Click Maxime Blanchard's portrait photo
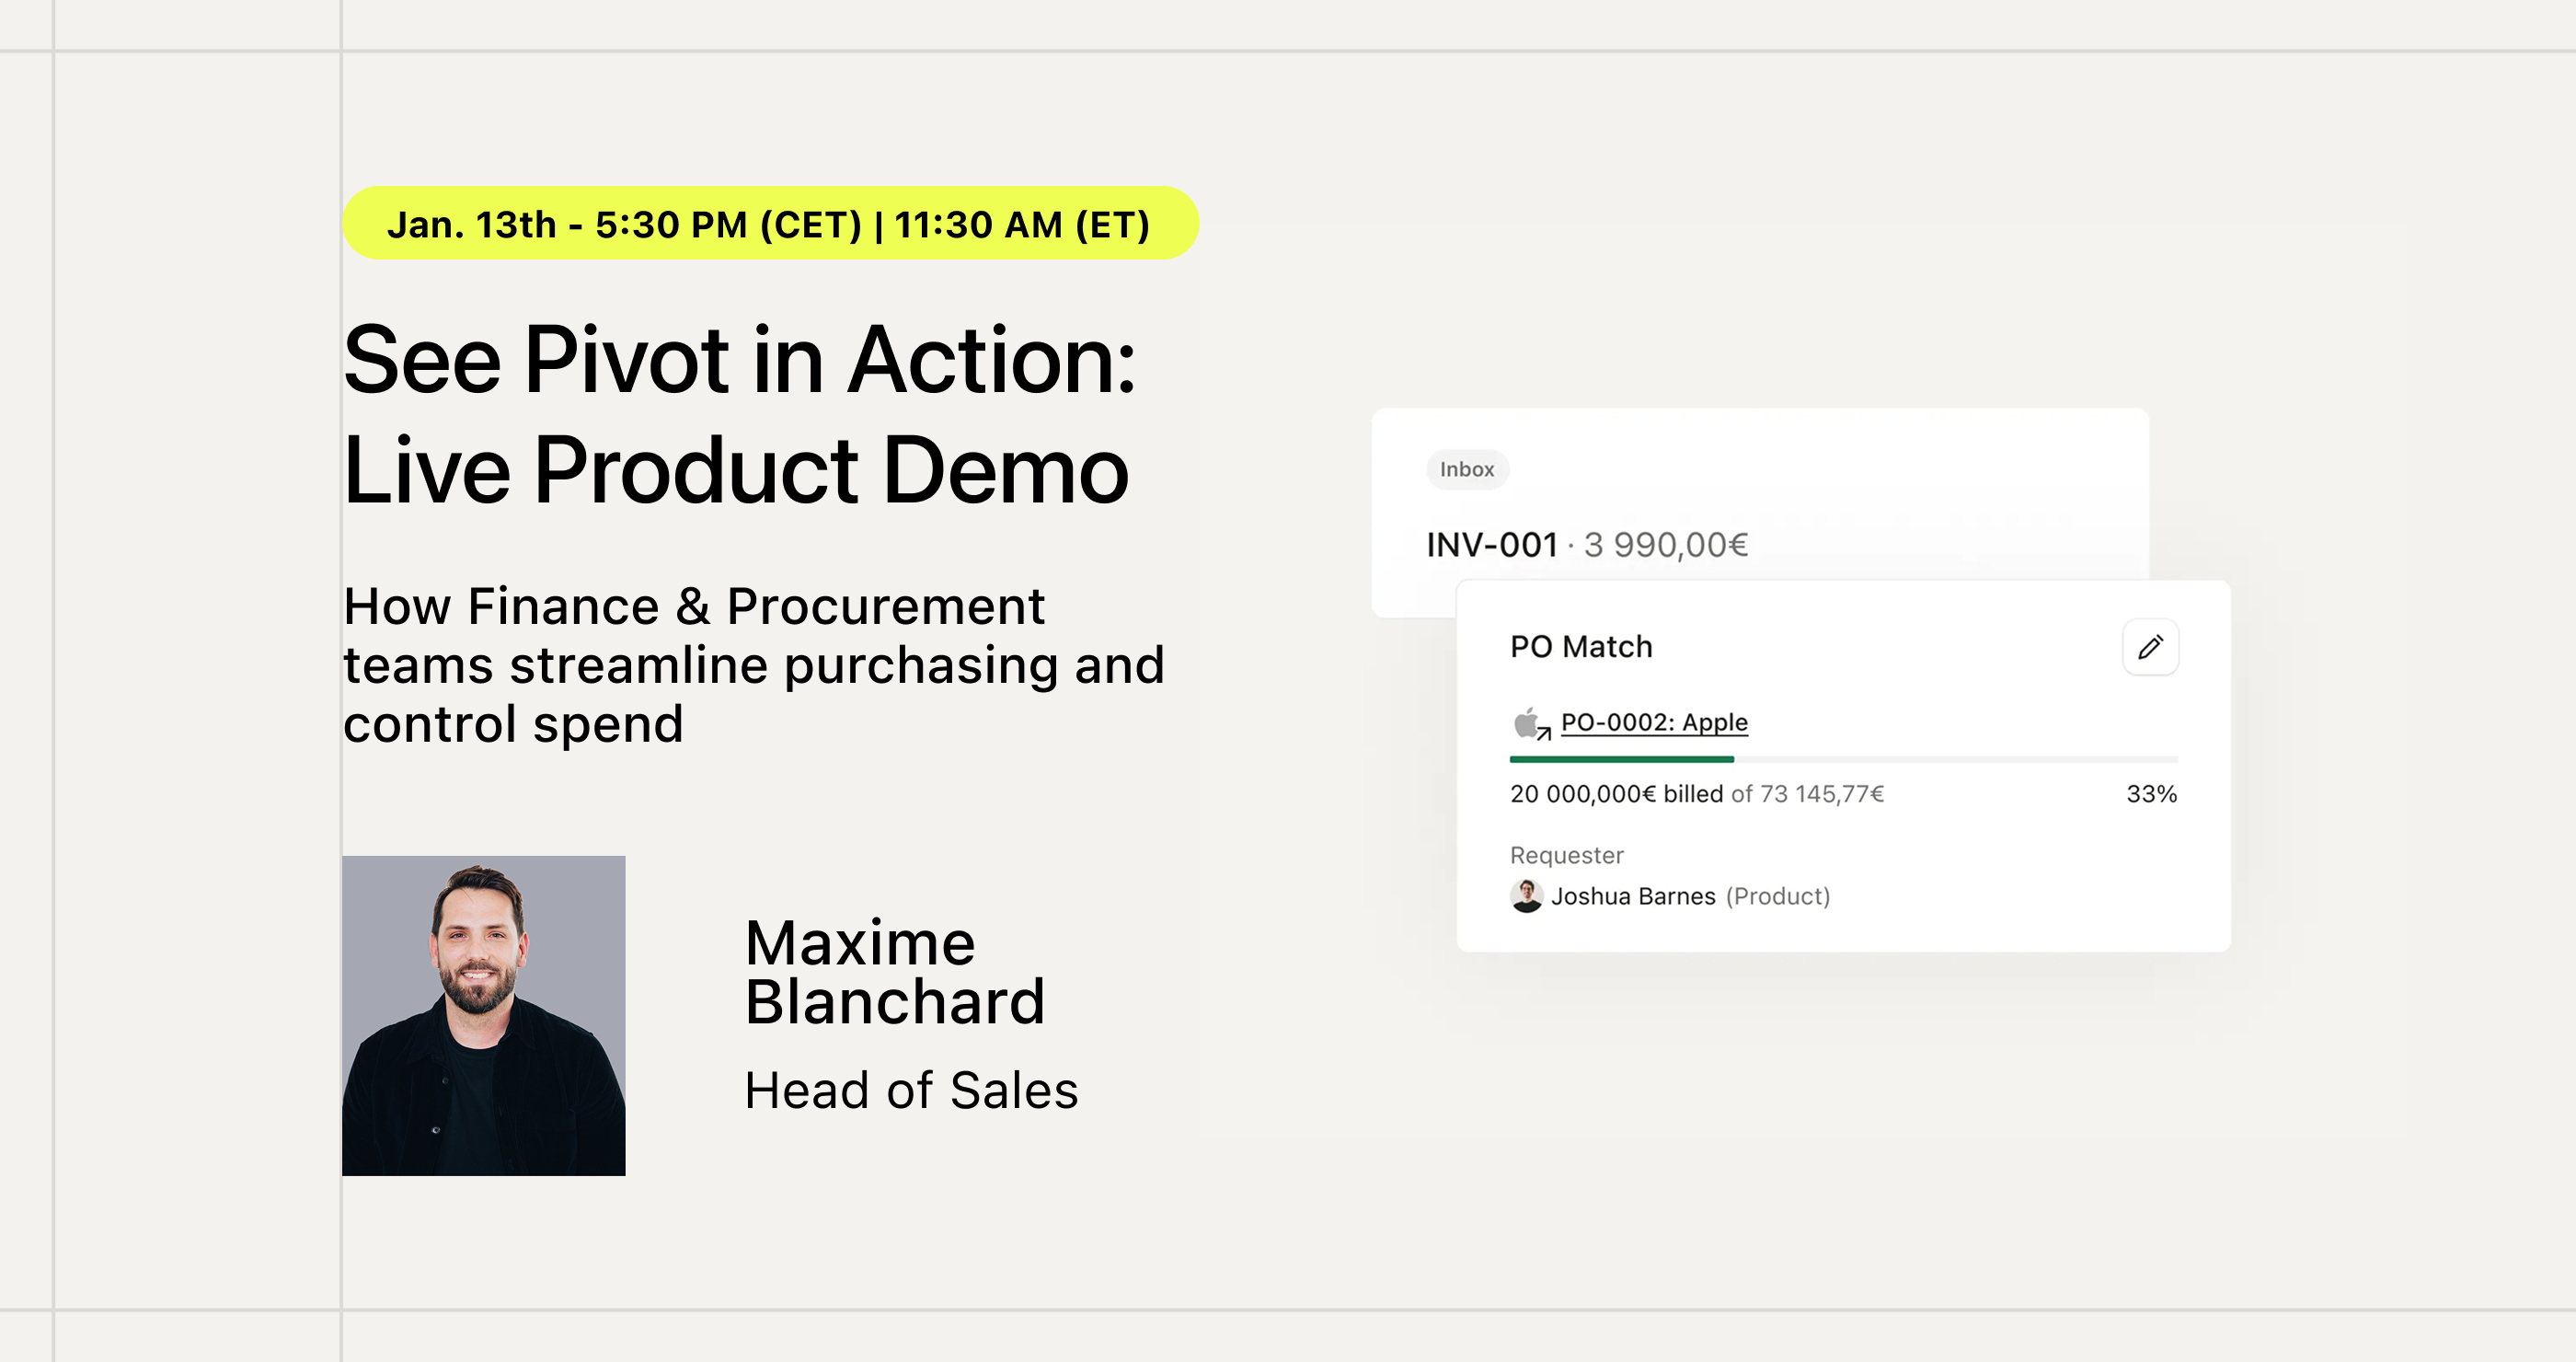 [x=484, y=1015]
